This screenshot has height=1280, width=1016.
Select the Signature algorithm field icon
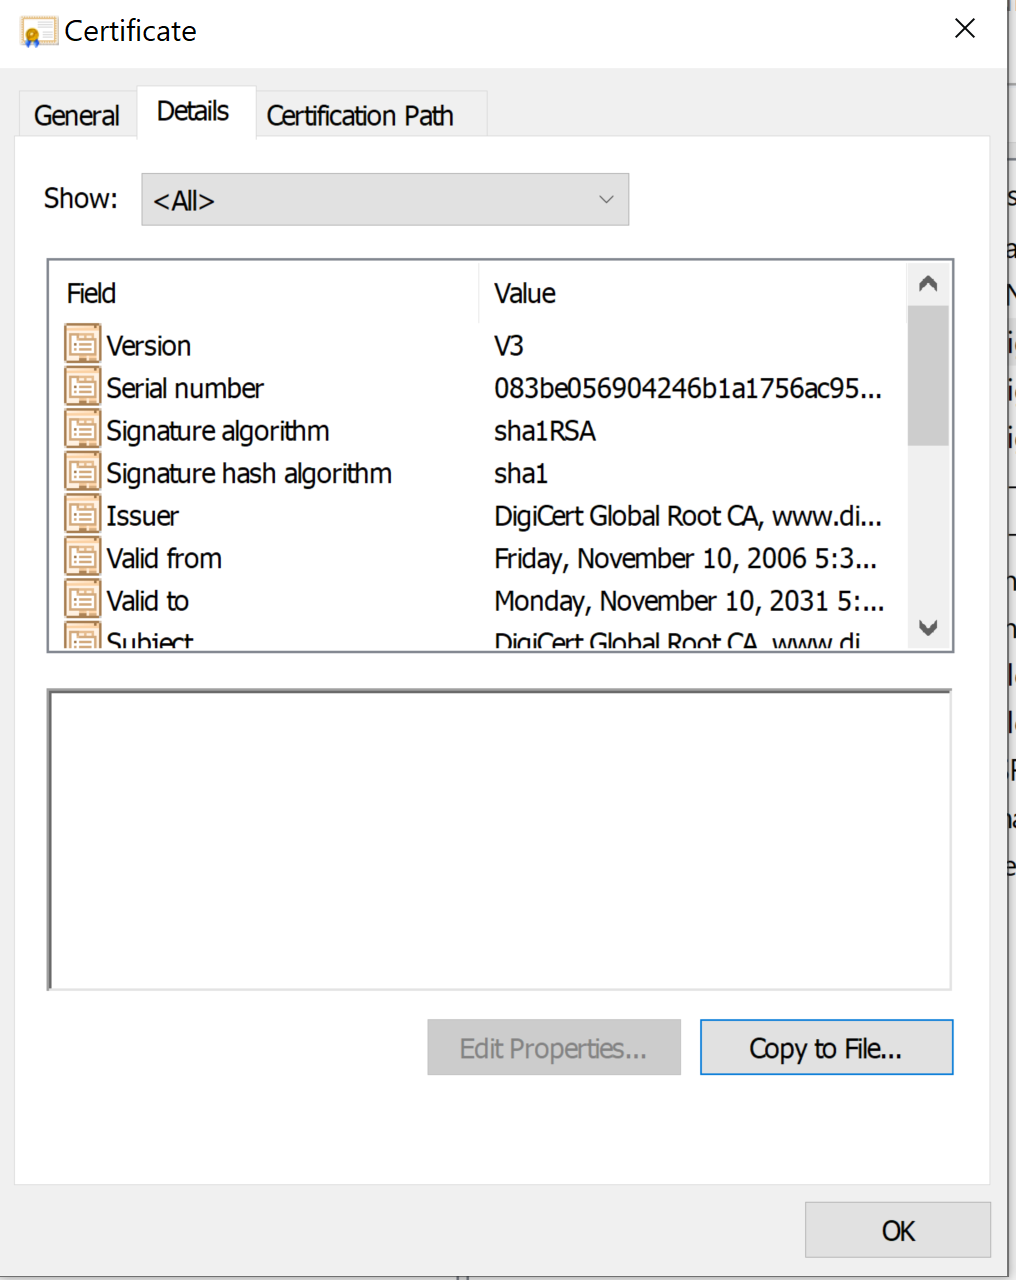pos(82,428)
